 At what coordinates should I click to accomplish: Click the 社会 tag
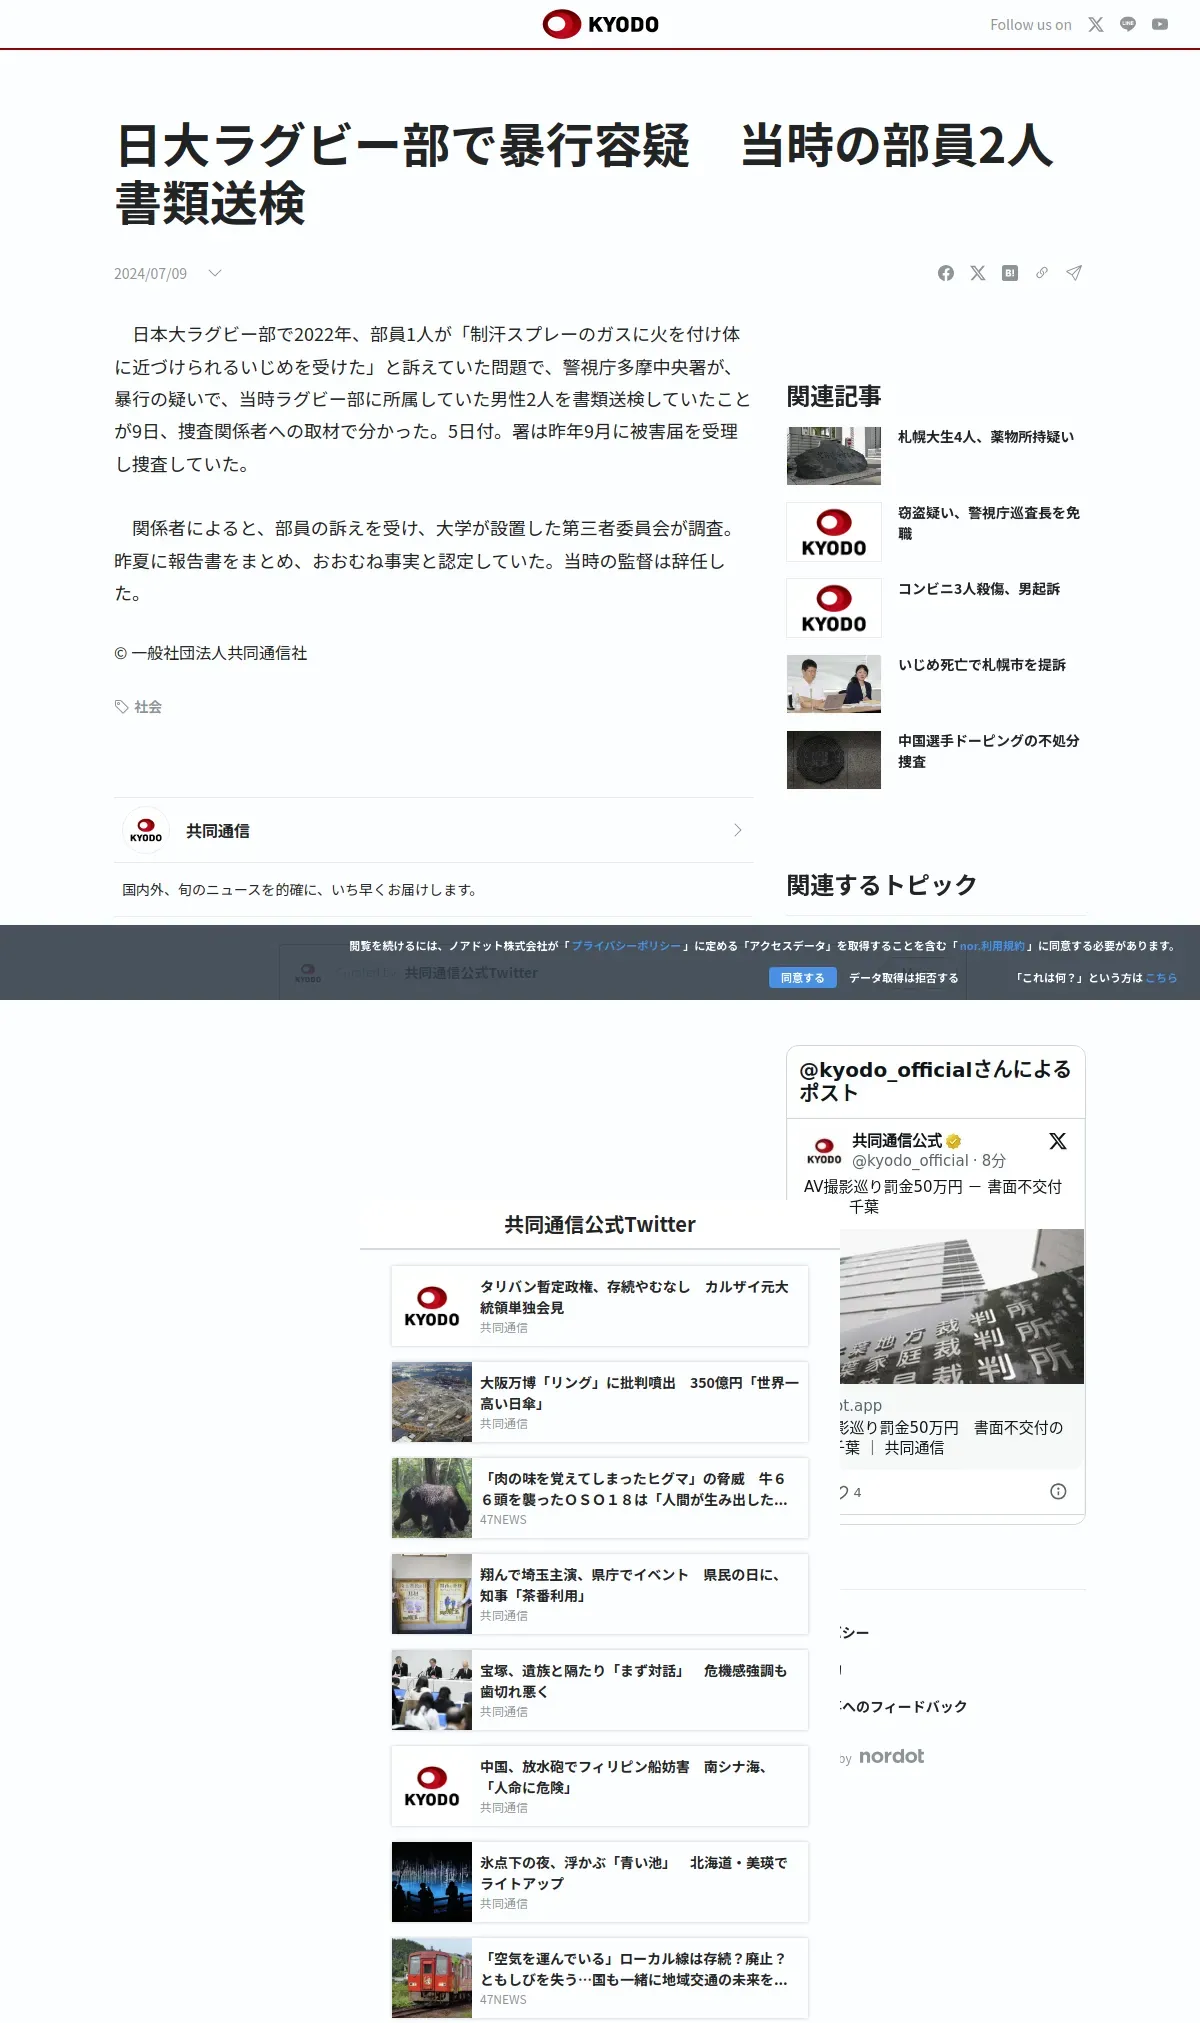pyautogui.click(x=148, y=707)
